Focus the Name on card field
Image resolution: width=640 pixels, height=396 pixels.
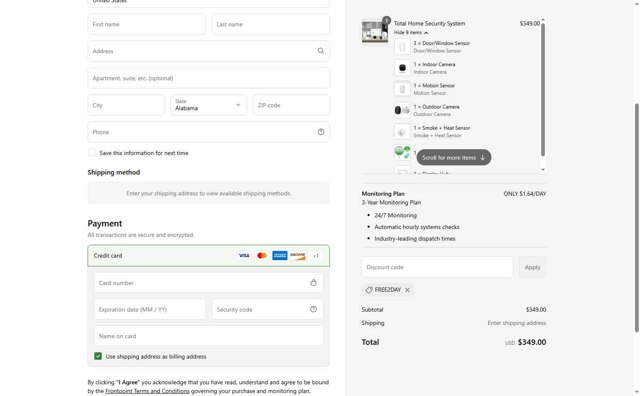click(x=209, y=336)
